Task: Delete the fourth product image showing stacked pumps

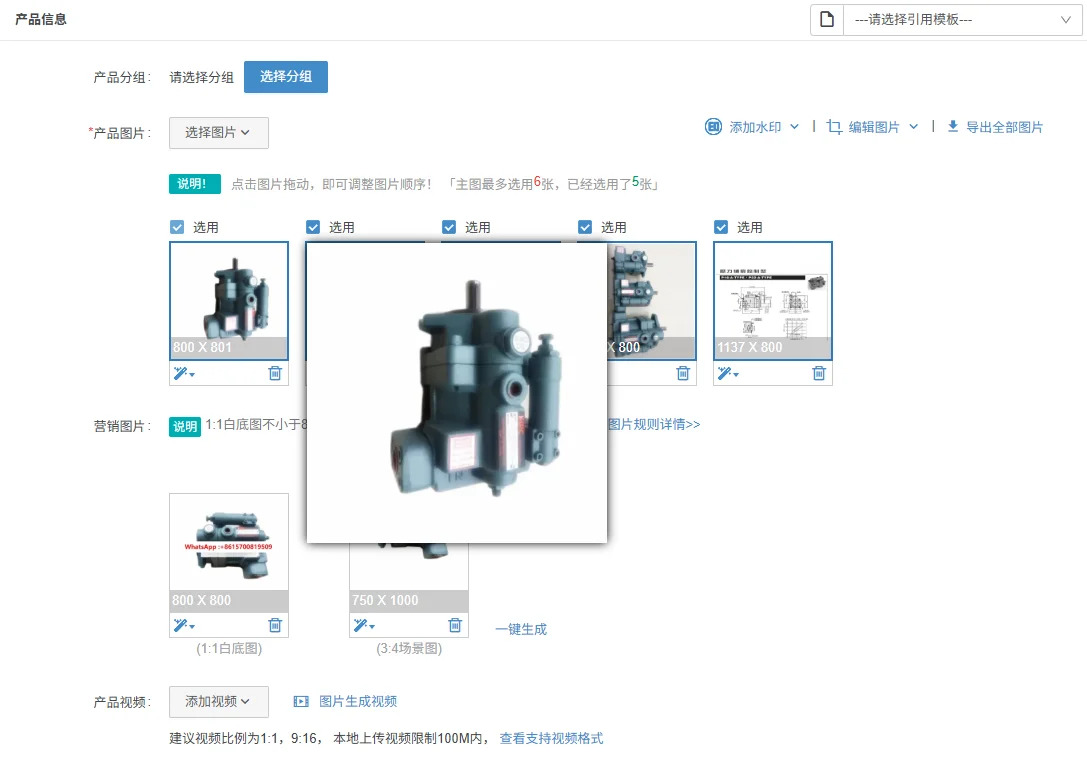Action: coord(683,374)
